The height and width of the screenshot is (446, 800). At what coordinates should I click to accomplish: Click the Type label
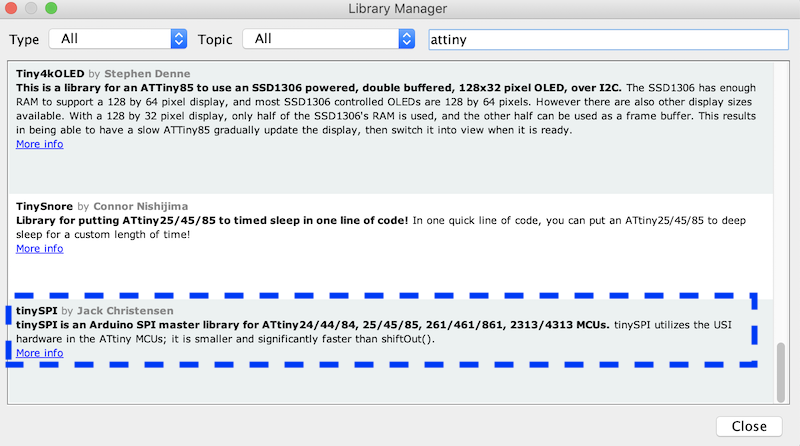[x=24, y=39]
